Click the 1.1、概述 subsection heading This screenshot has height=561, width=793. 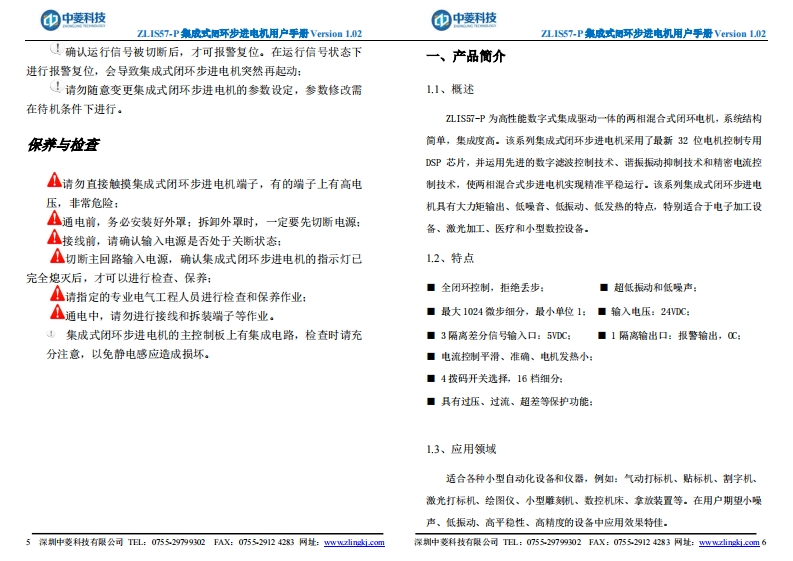click(x=450, y=89)
